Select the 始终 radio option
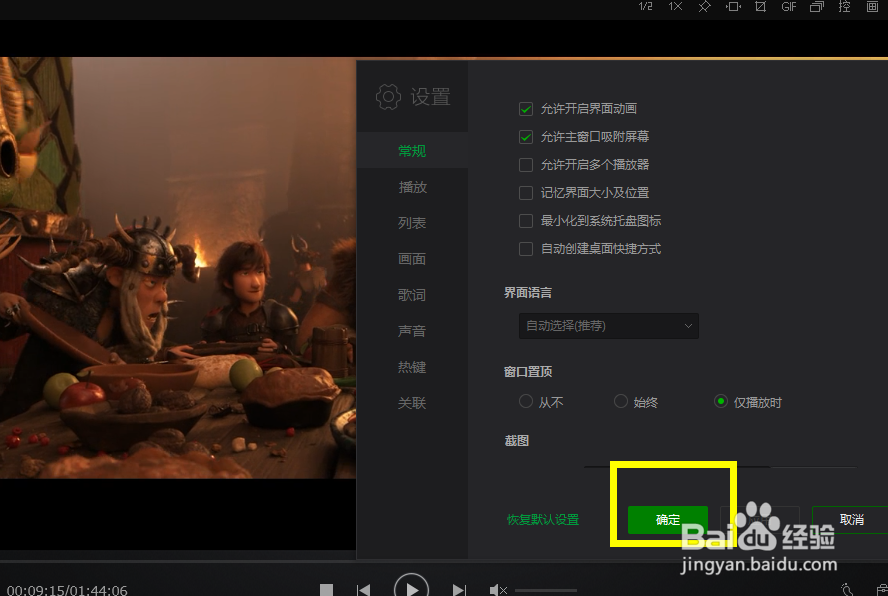 coord(621,402)
